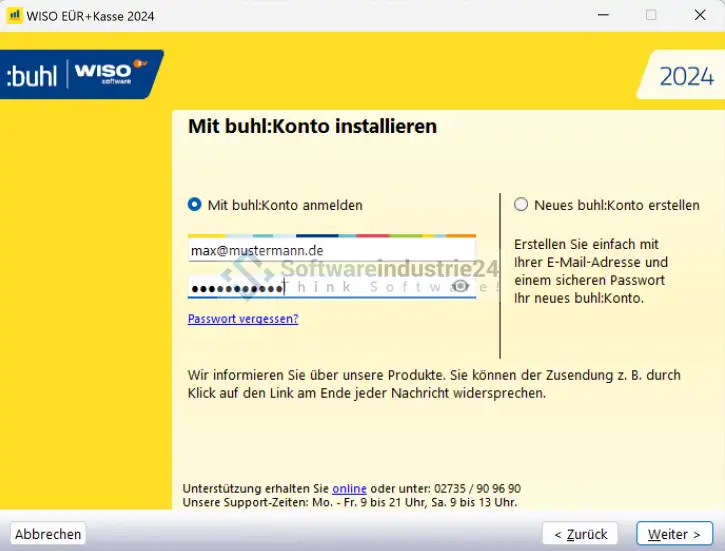
Task: Reveal password with the eye icon
Action: tap(460, 287)
